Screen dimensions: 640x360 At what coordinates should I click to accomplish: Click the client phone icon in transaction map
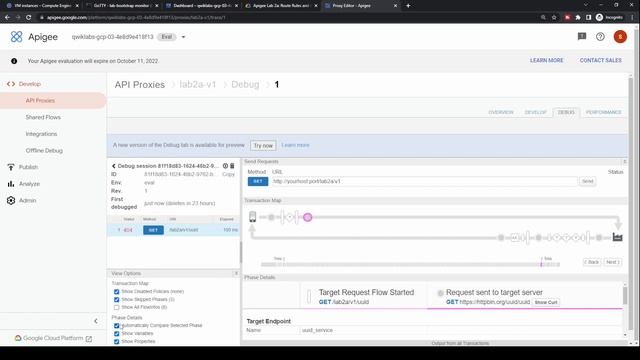pyautogui.click(x=253, y=217)
